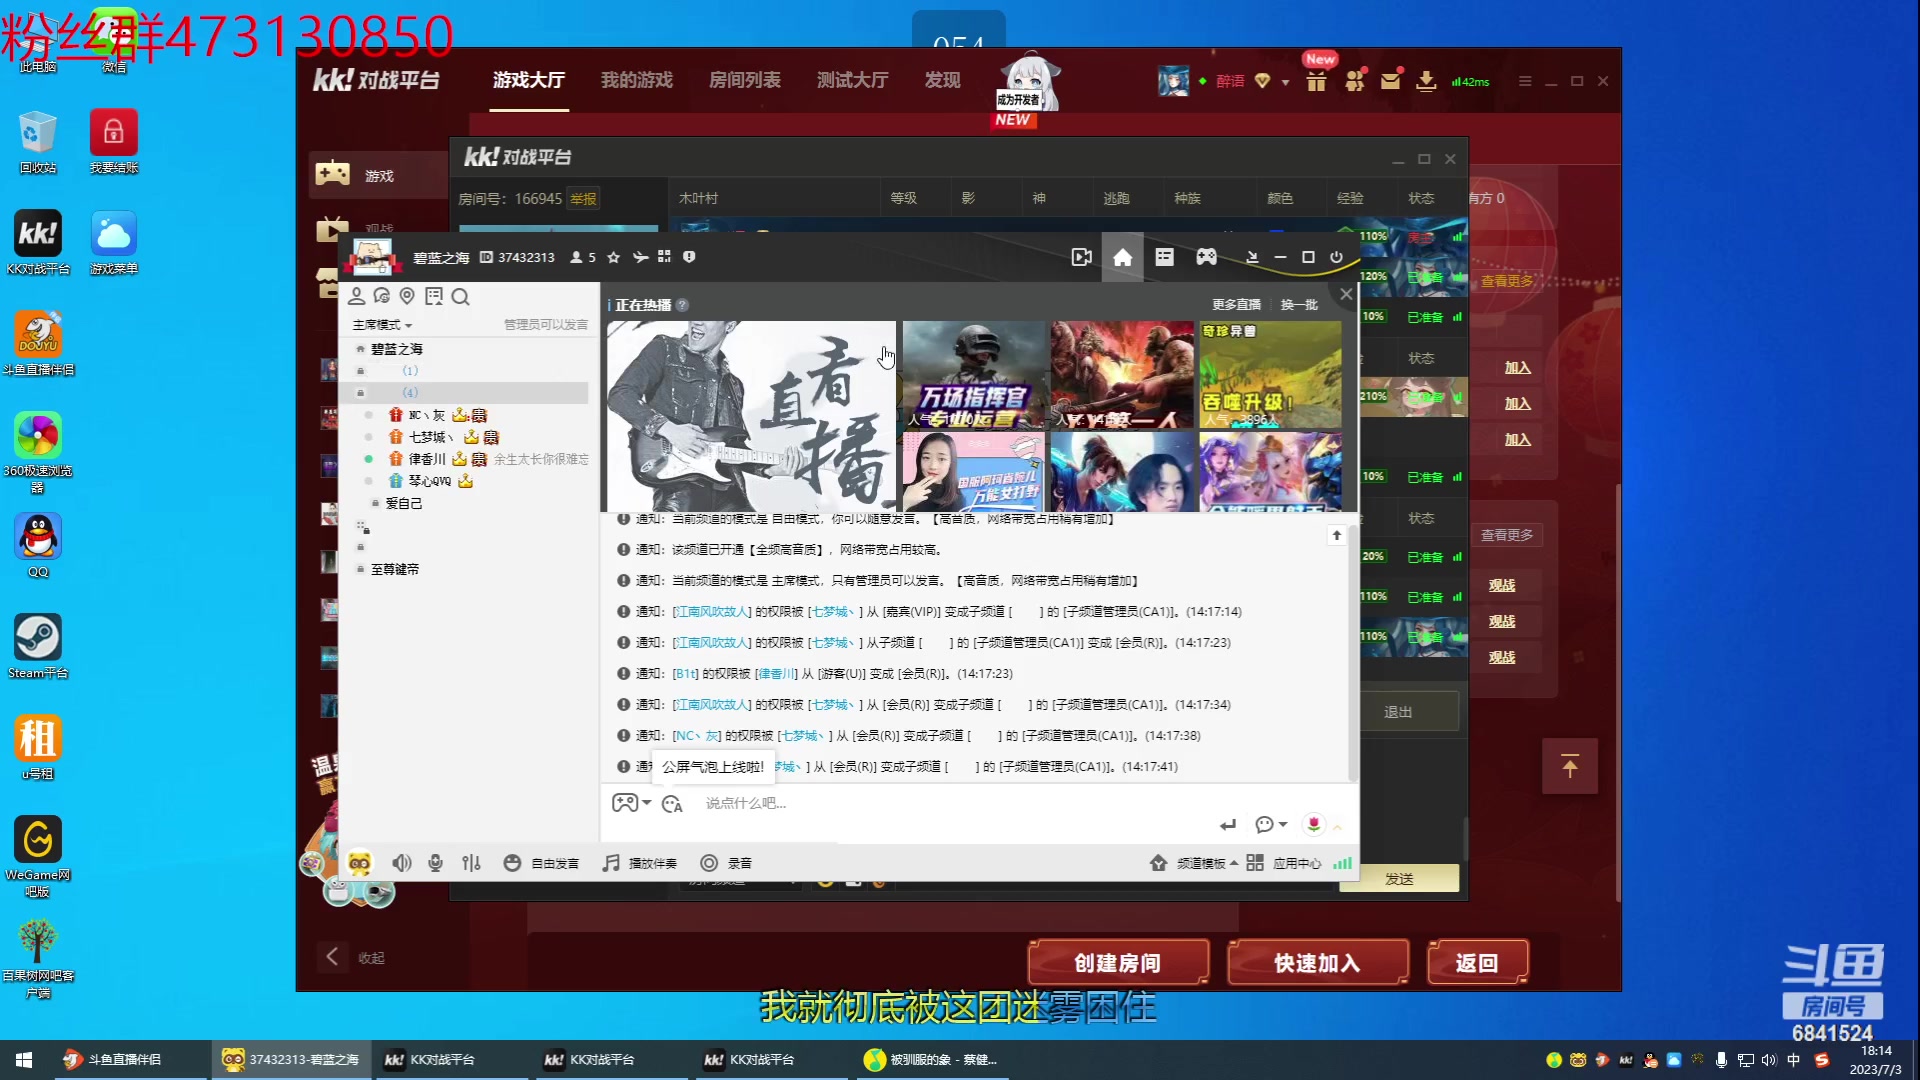The height and width of the screenshot is (1080, 1920).
Task: Switch to 发现 tab
Action: point(942,80)
